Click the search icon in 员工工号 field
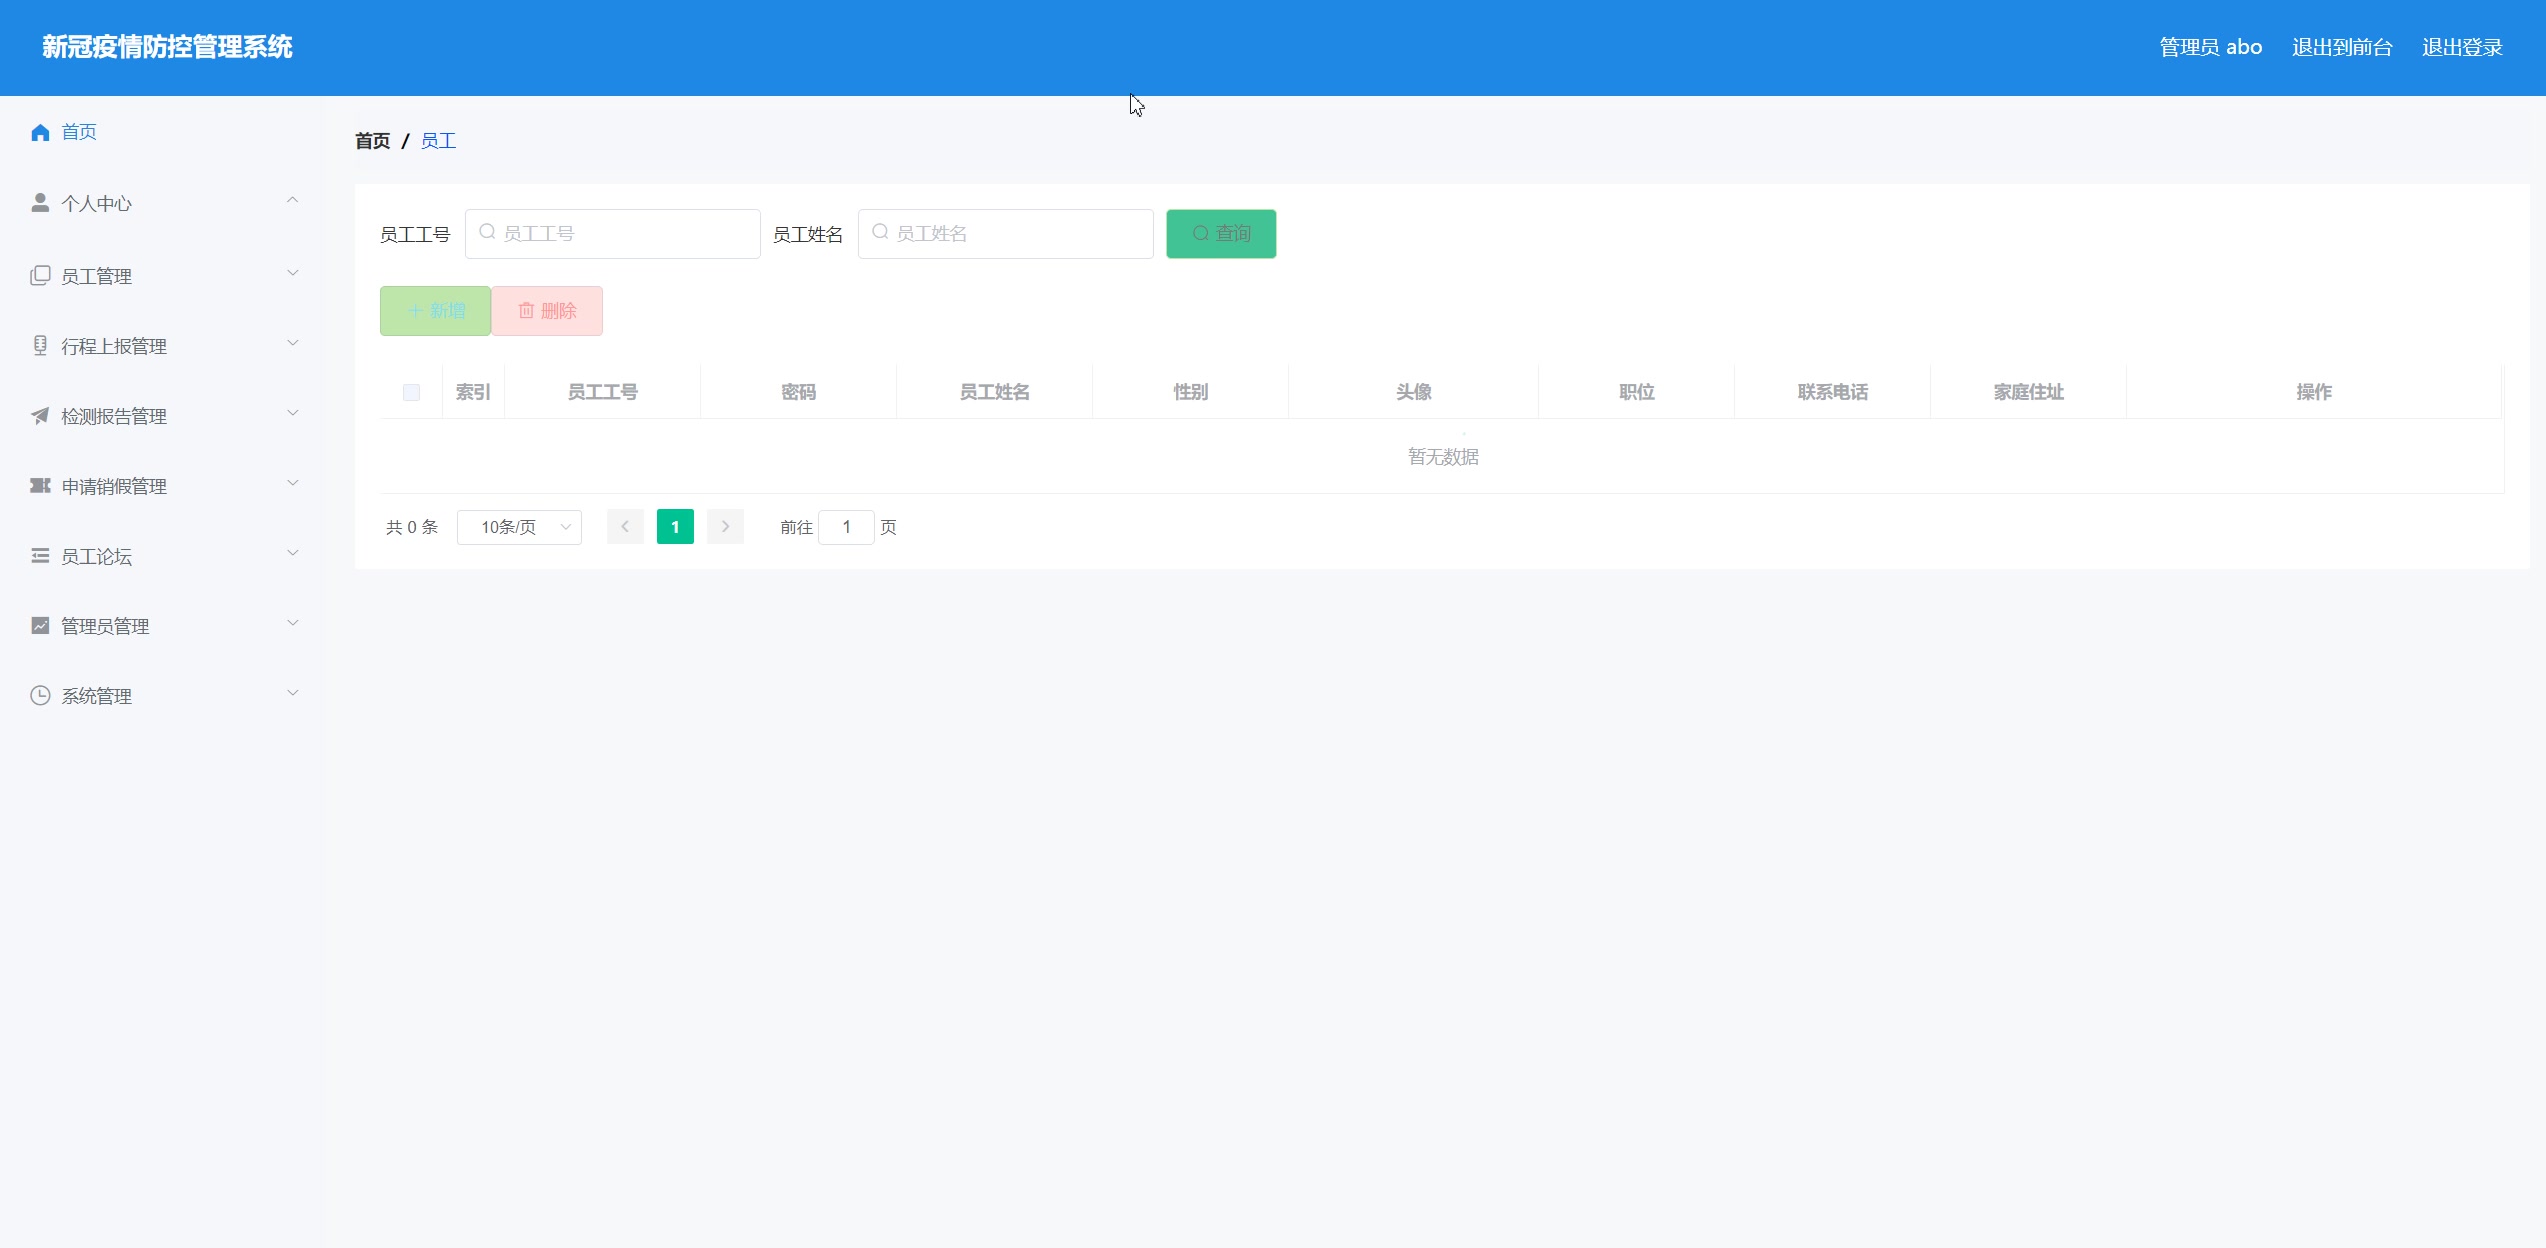The height and width of the screenshot is (1248, 2546). 487,232
